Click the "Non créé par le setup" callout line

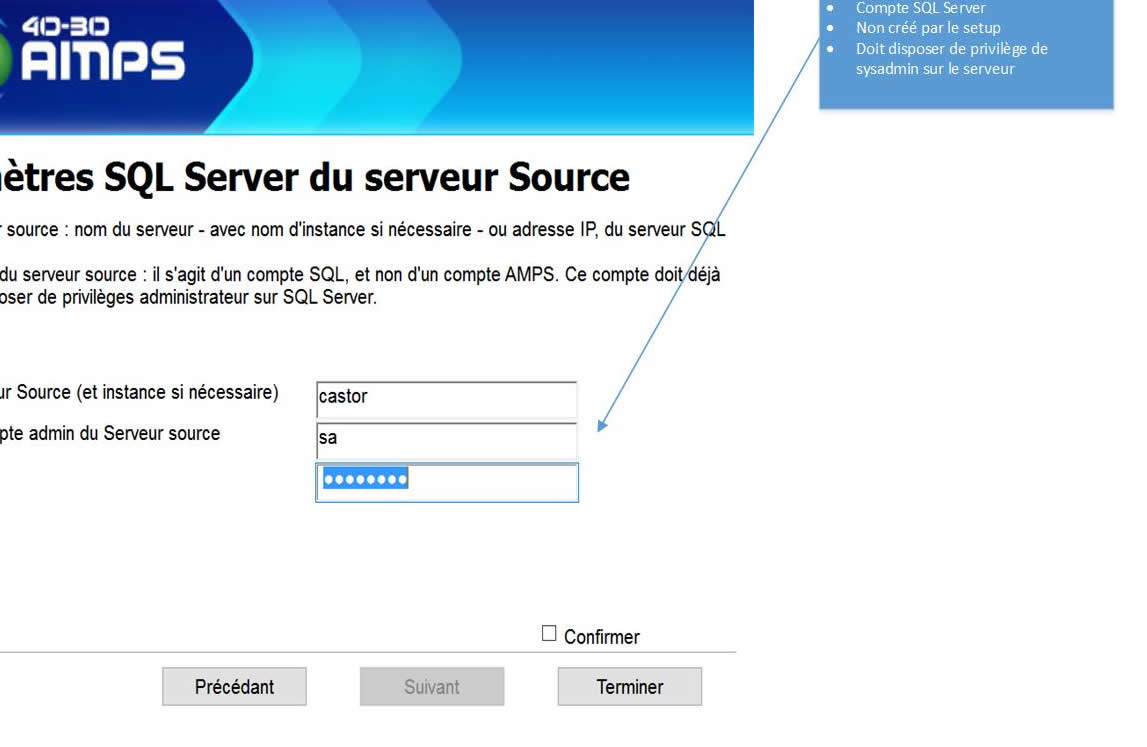928,28
